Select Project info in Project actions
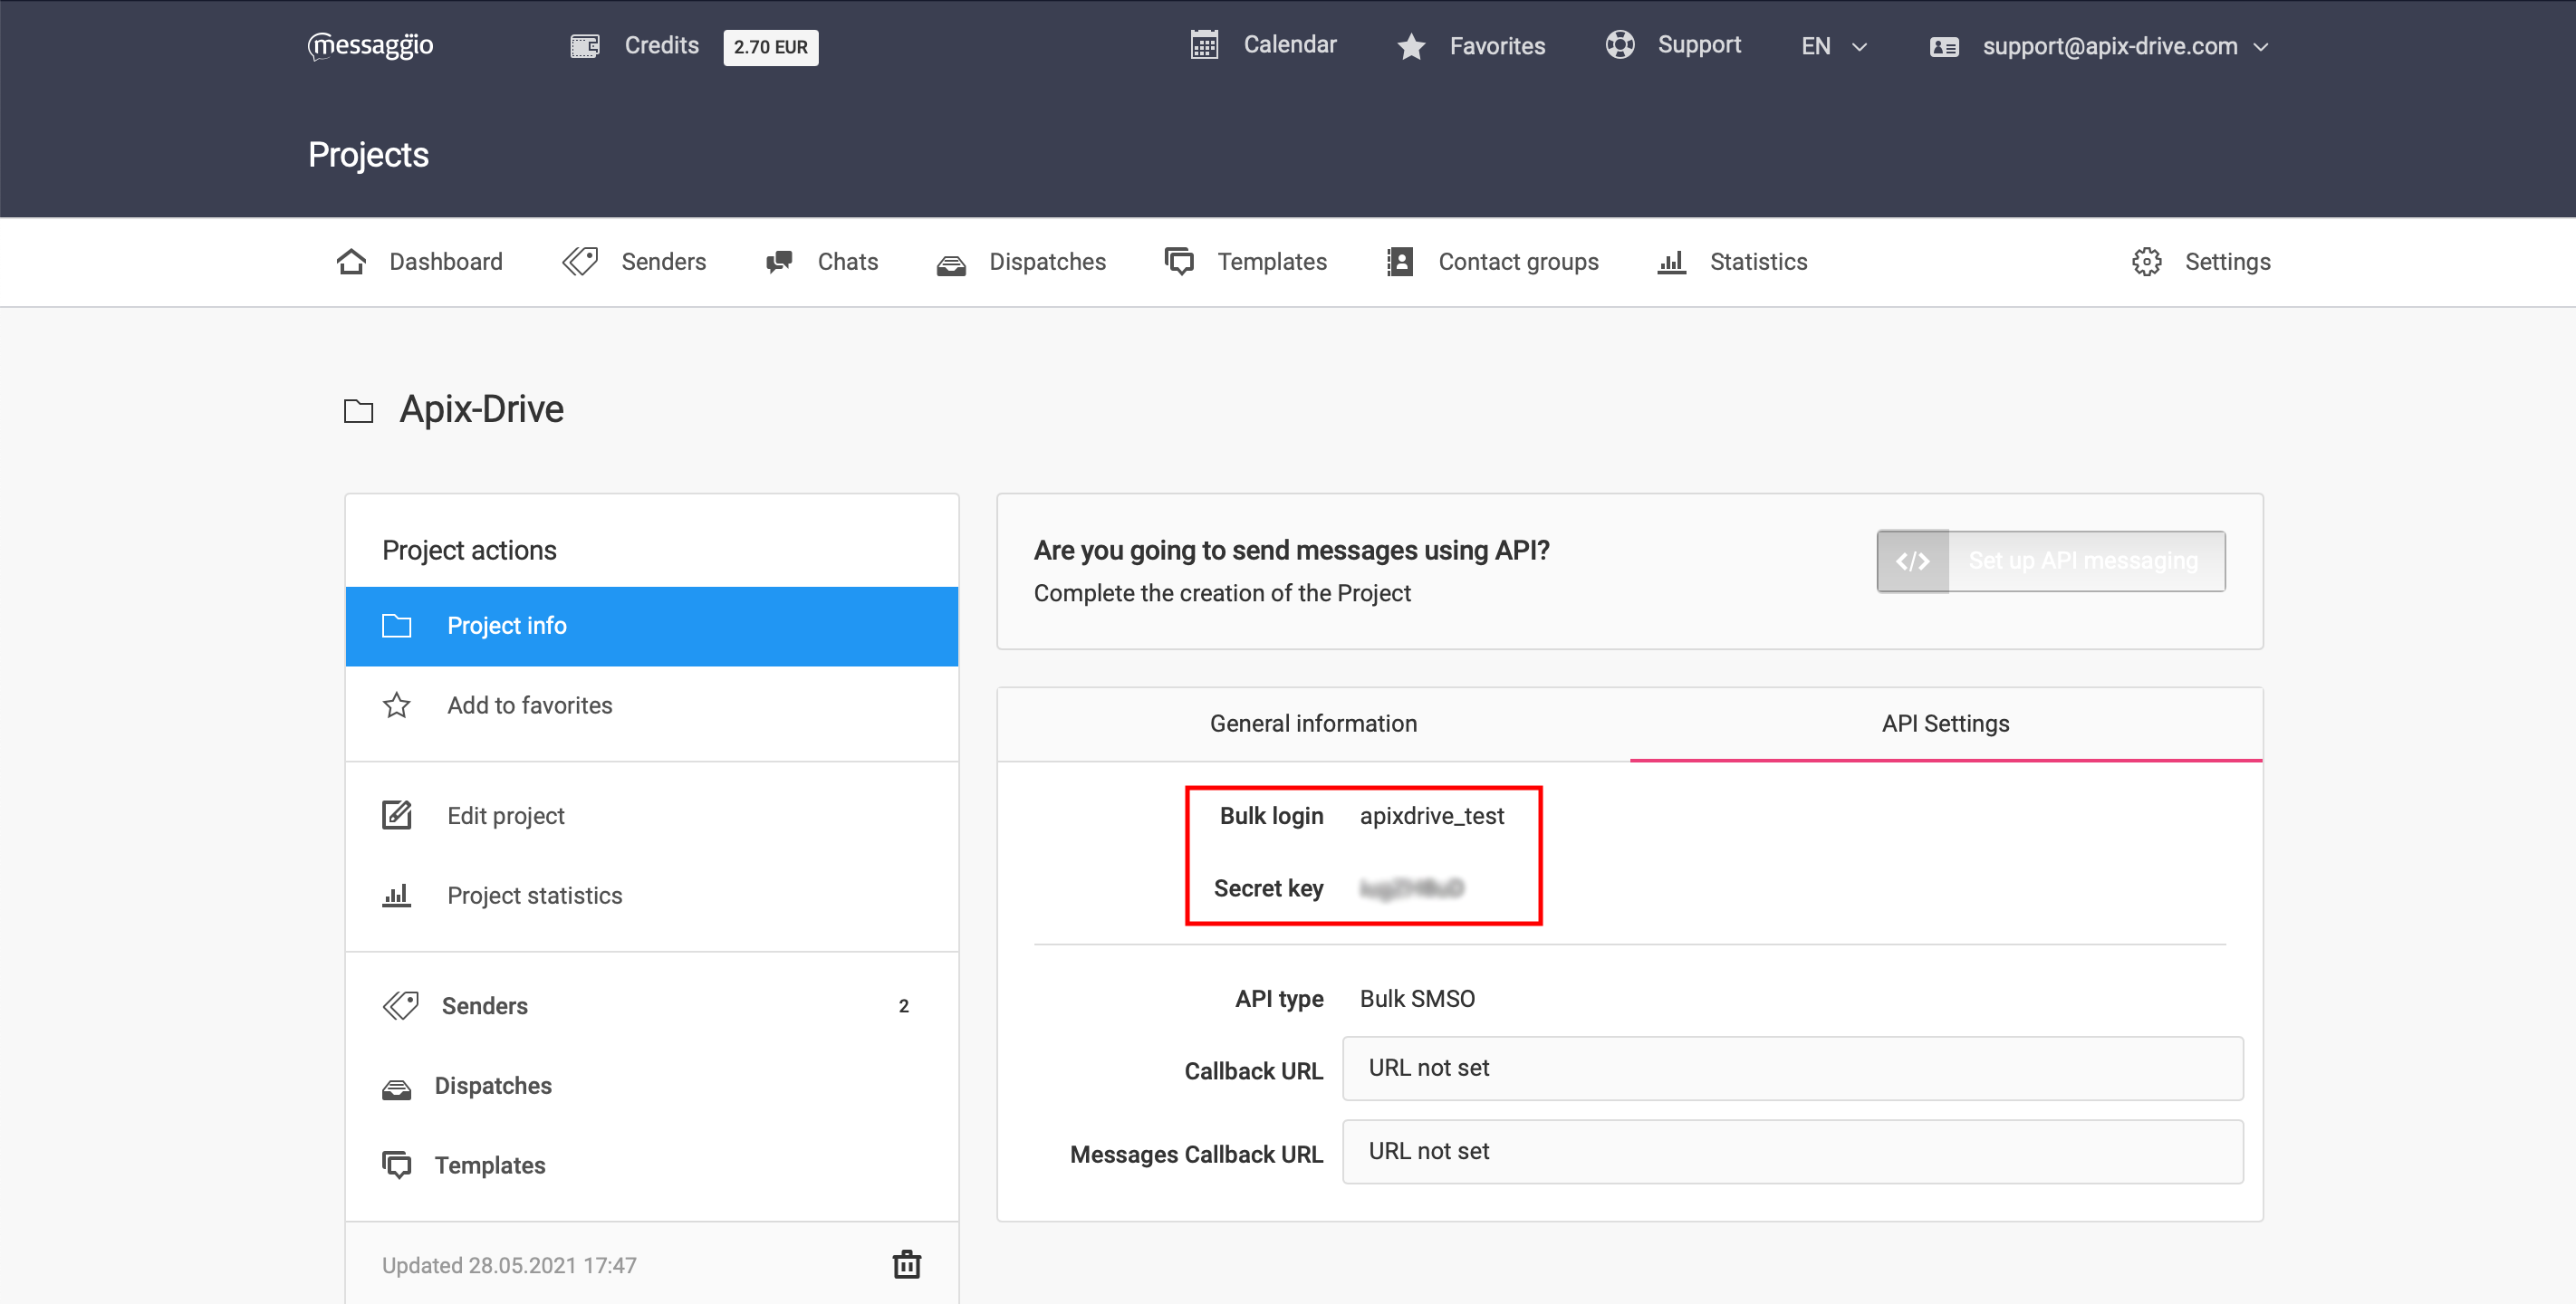 click(651, 626)
